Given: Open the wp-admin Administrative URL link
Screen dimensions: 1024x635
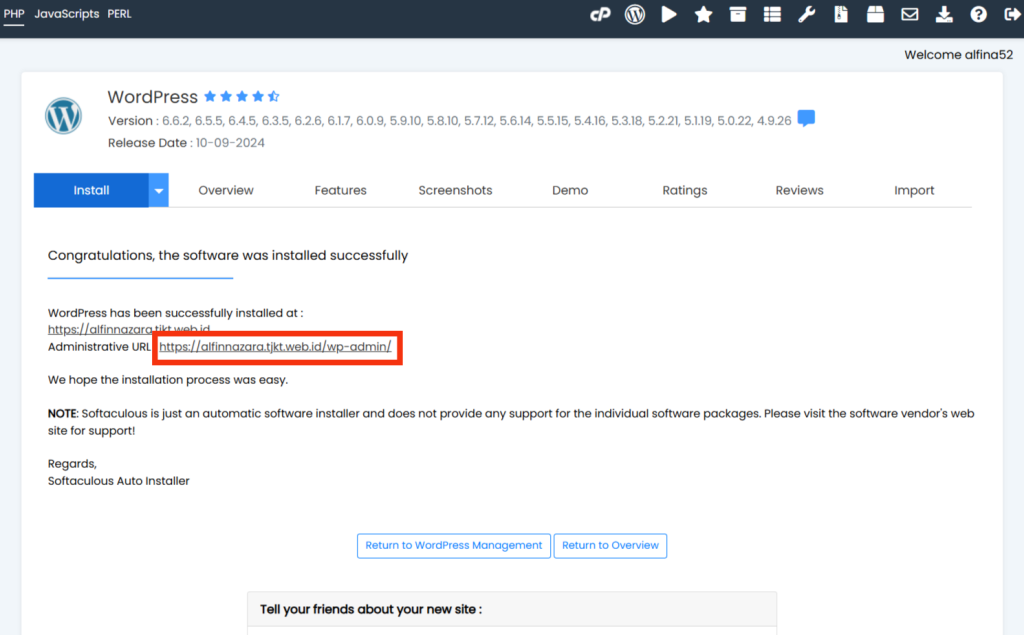Looking at the screenshot, I should (x=280, y=347).
